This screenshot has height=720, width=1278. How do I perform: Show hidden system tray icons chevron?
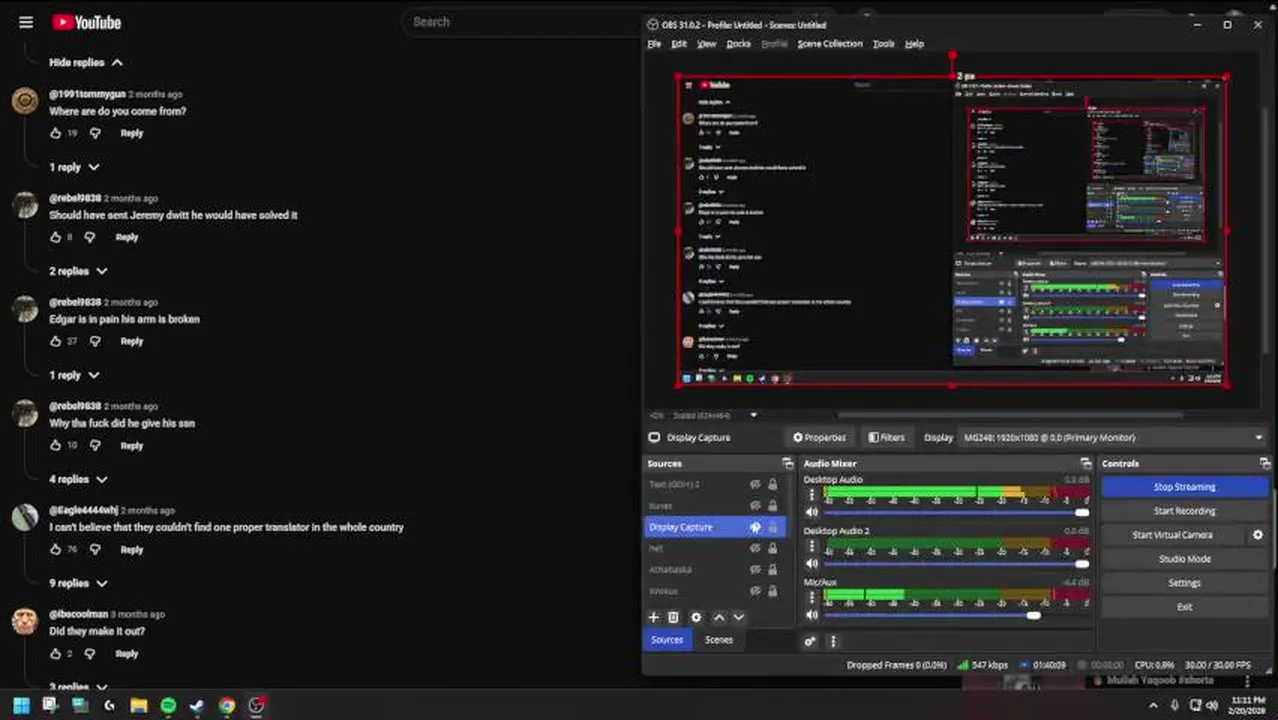coord(1153,706)
